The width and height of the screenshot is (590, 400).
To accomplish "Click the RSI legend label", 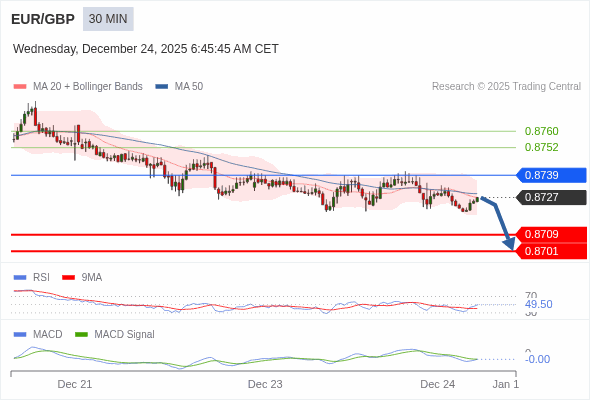I will pyautogui.click(x=41, y=277).
